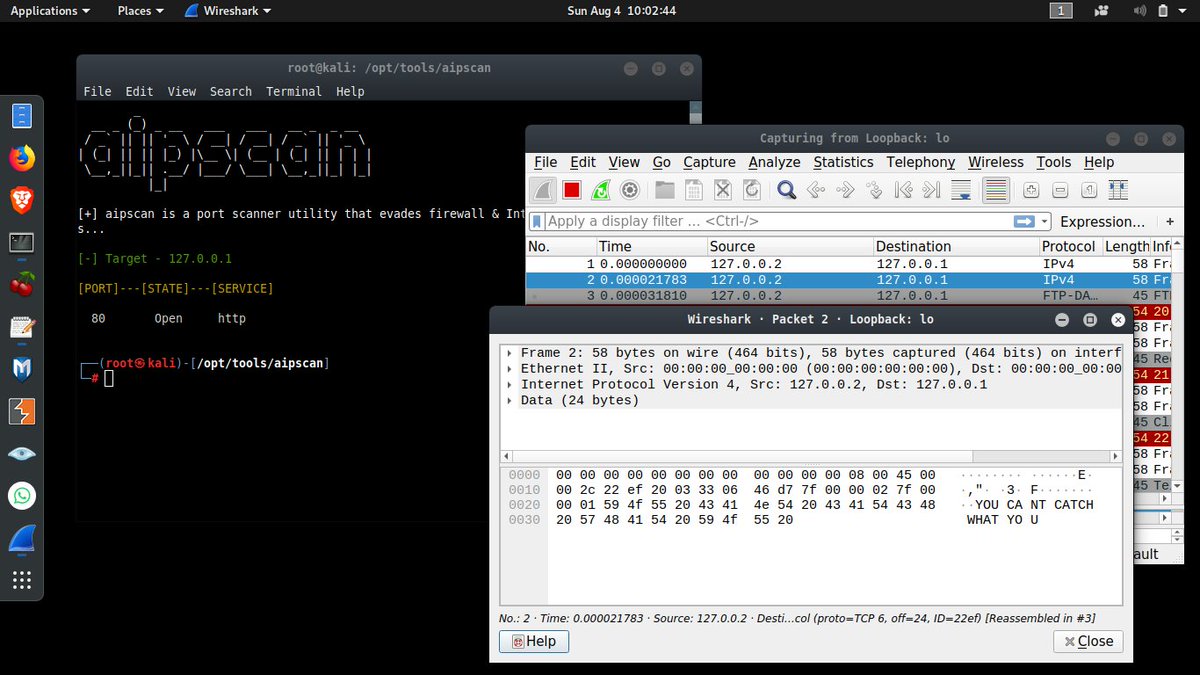
Task: Find a packet using the magnifier icon
Action: pos(787,190)
